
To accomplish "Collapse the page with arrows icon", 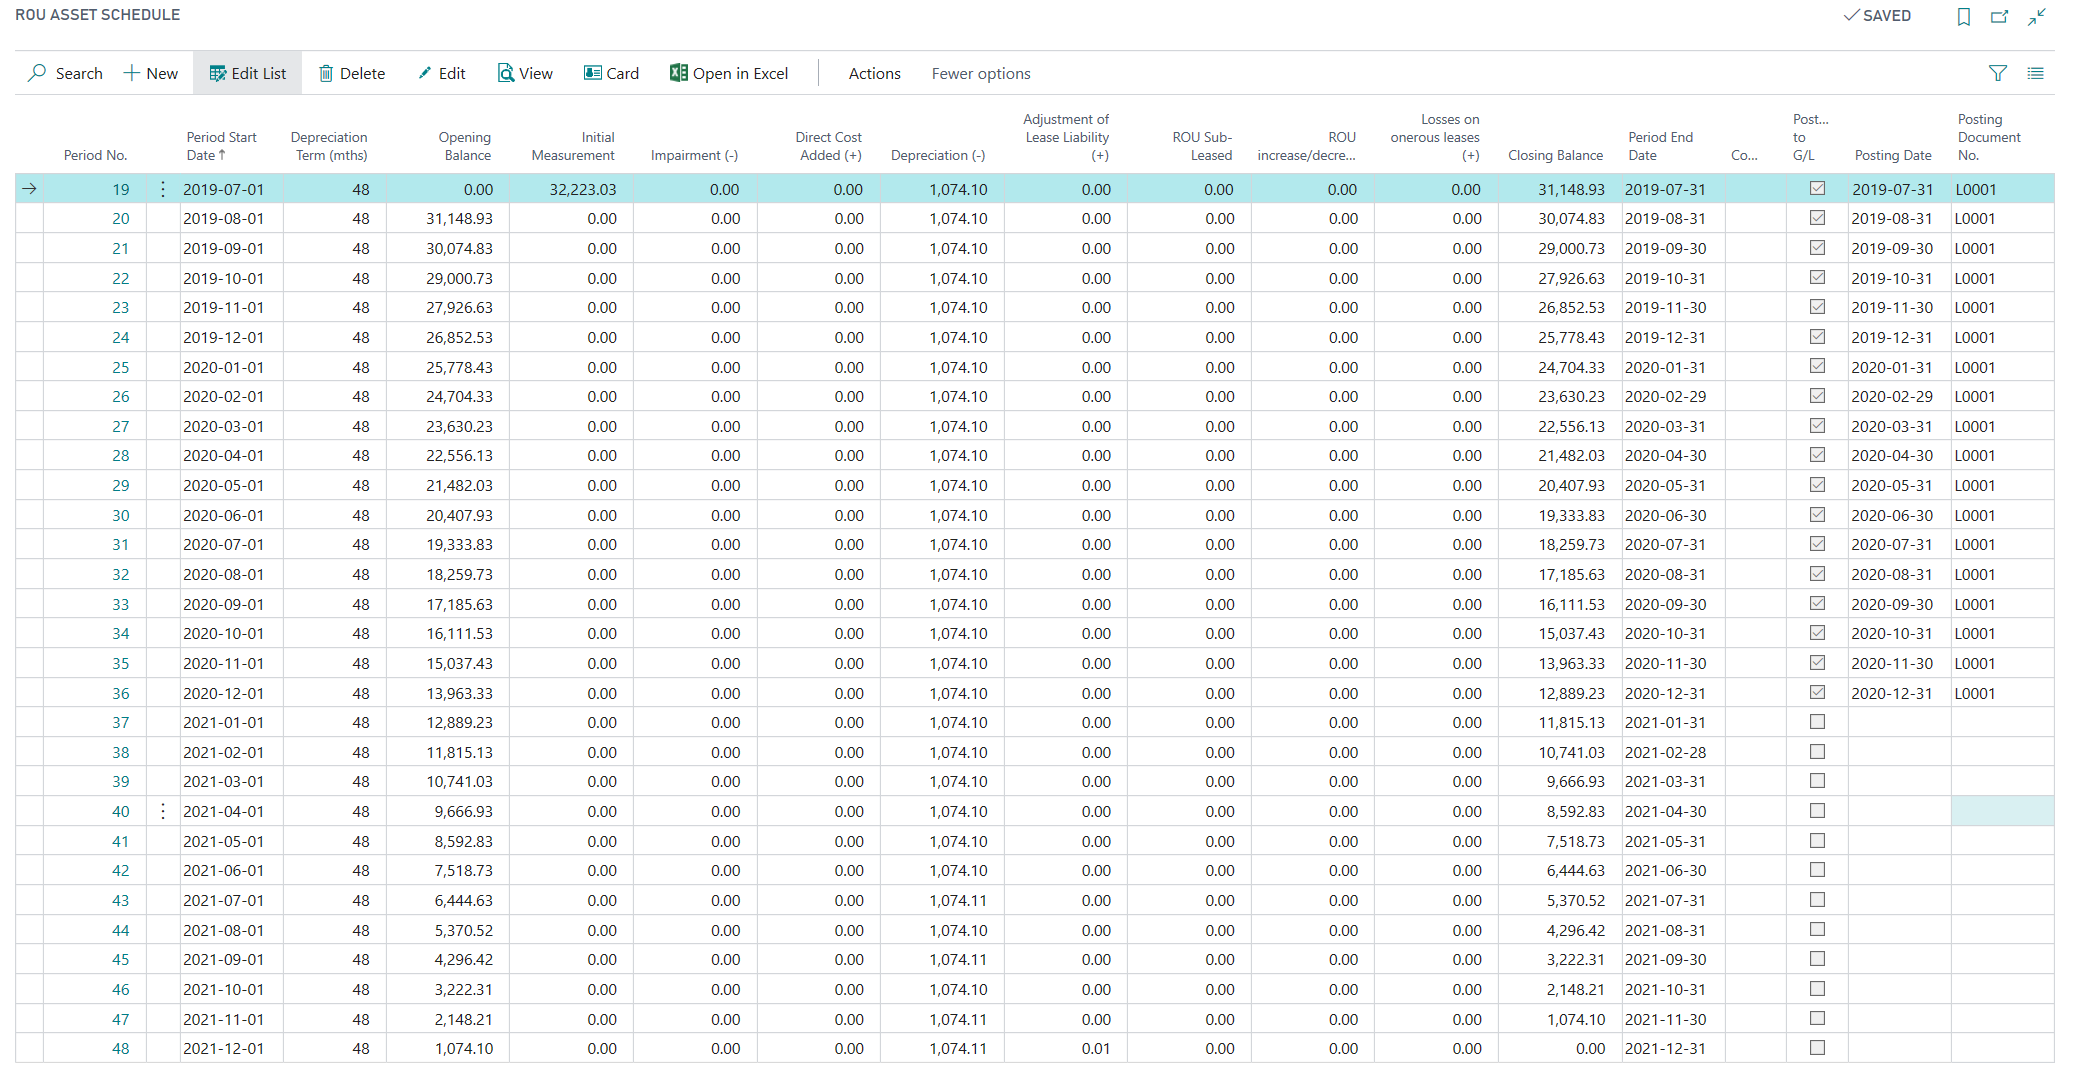I will point(2036,16).
